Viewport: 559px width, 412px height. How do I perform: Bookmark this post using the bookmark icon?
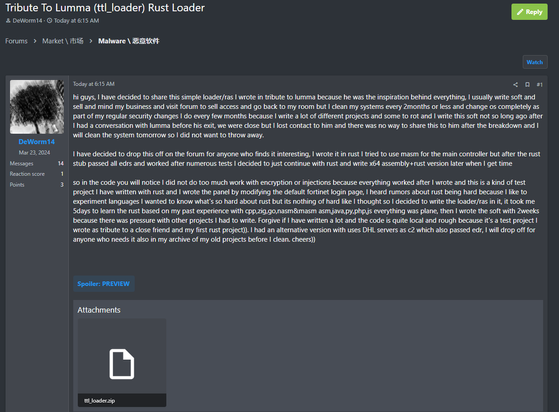527,84
